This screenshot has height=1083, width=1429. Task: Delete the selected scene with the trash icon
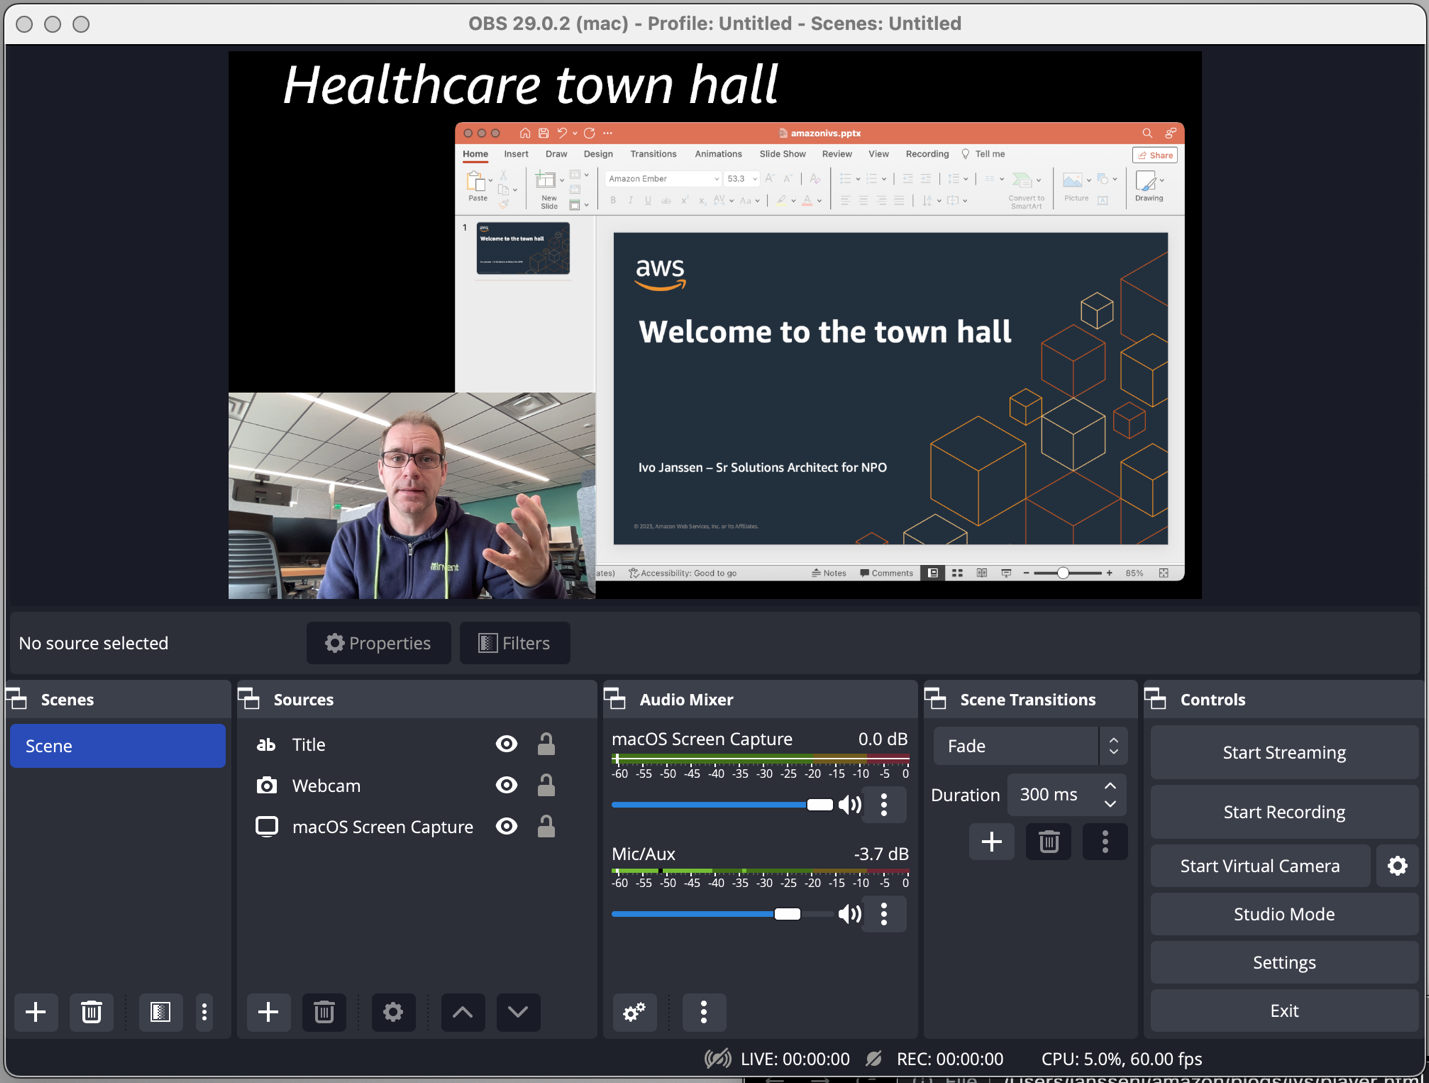(x=91, y=1012)
